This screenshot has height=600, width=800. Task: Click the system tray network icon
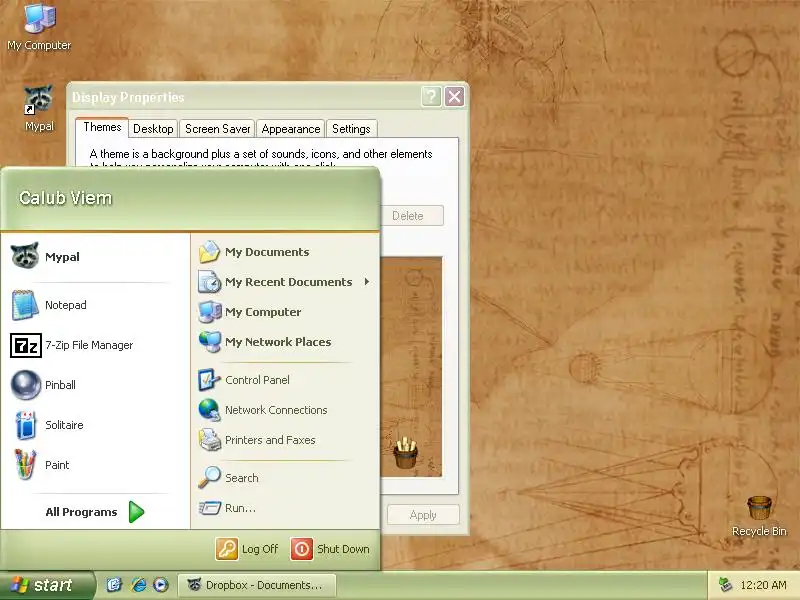724,585
